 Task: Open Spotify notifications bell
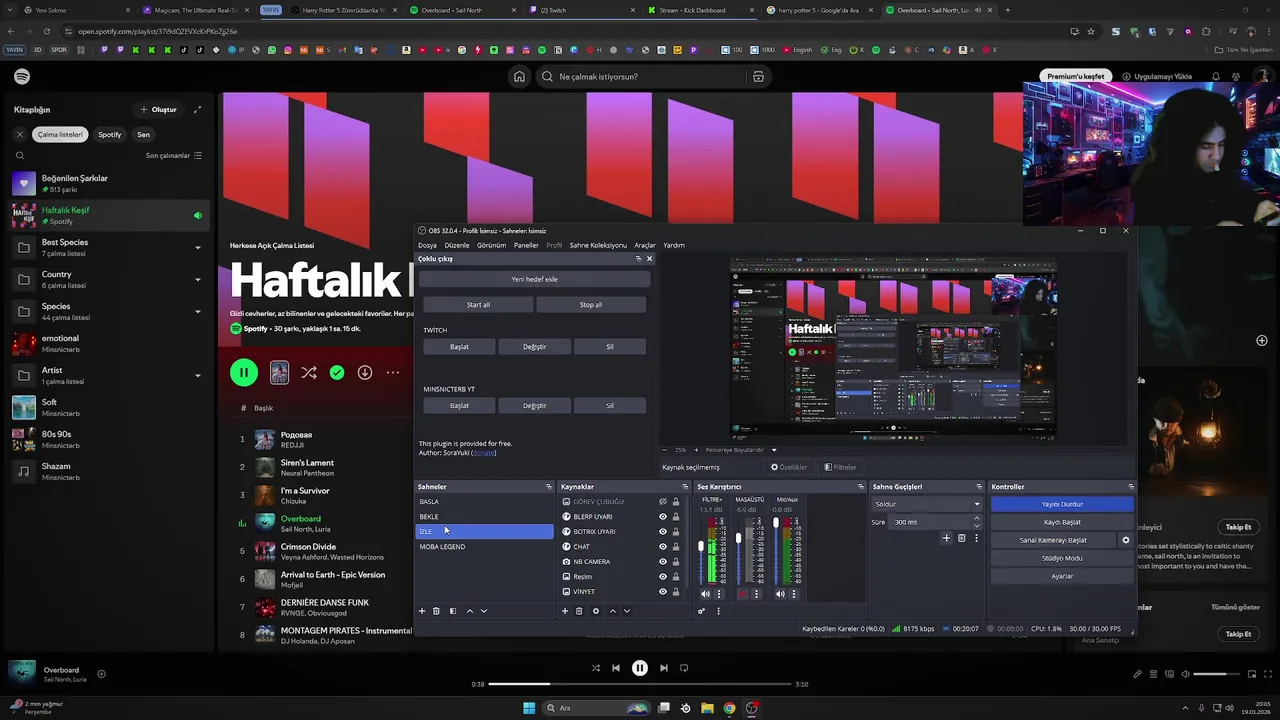[1216, 77]
